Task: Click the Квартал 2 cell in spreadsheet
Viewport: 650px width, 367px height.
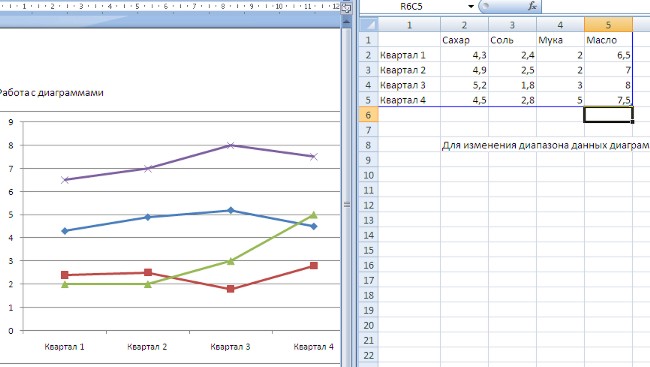Action: pyautogui.click(x=409, y=70)
